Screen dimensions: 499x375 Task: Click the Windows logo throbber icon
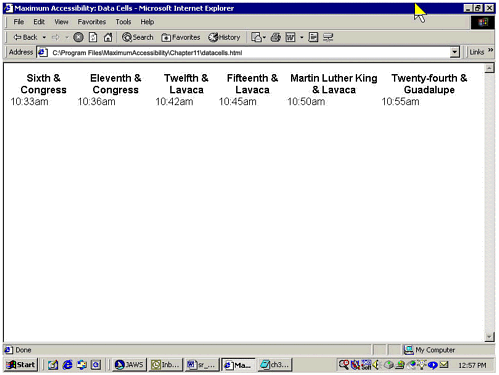coord(483,23)
